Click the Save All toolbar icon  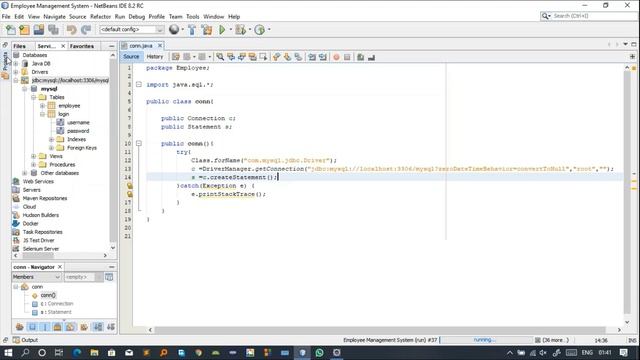click(53, 30)
